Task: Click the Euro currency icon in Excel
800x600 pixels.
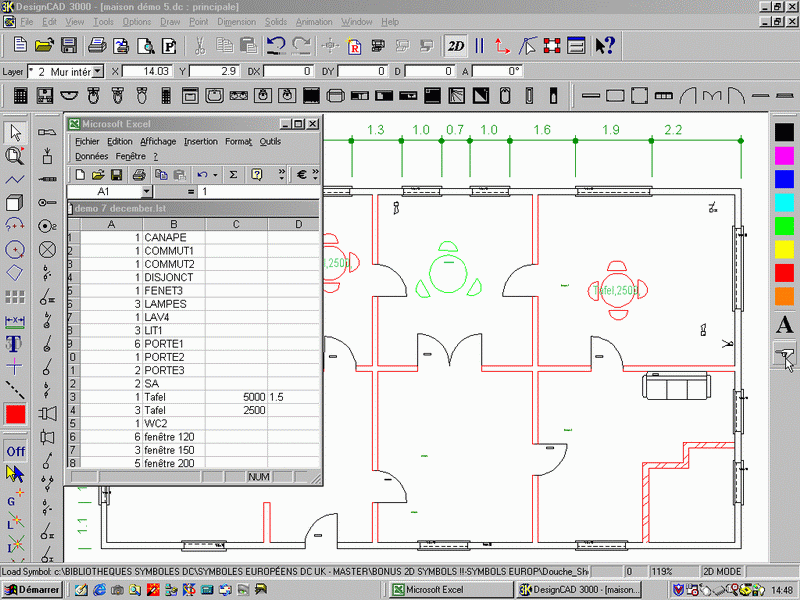Action: [x=302, y=175]
